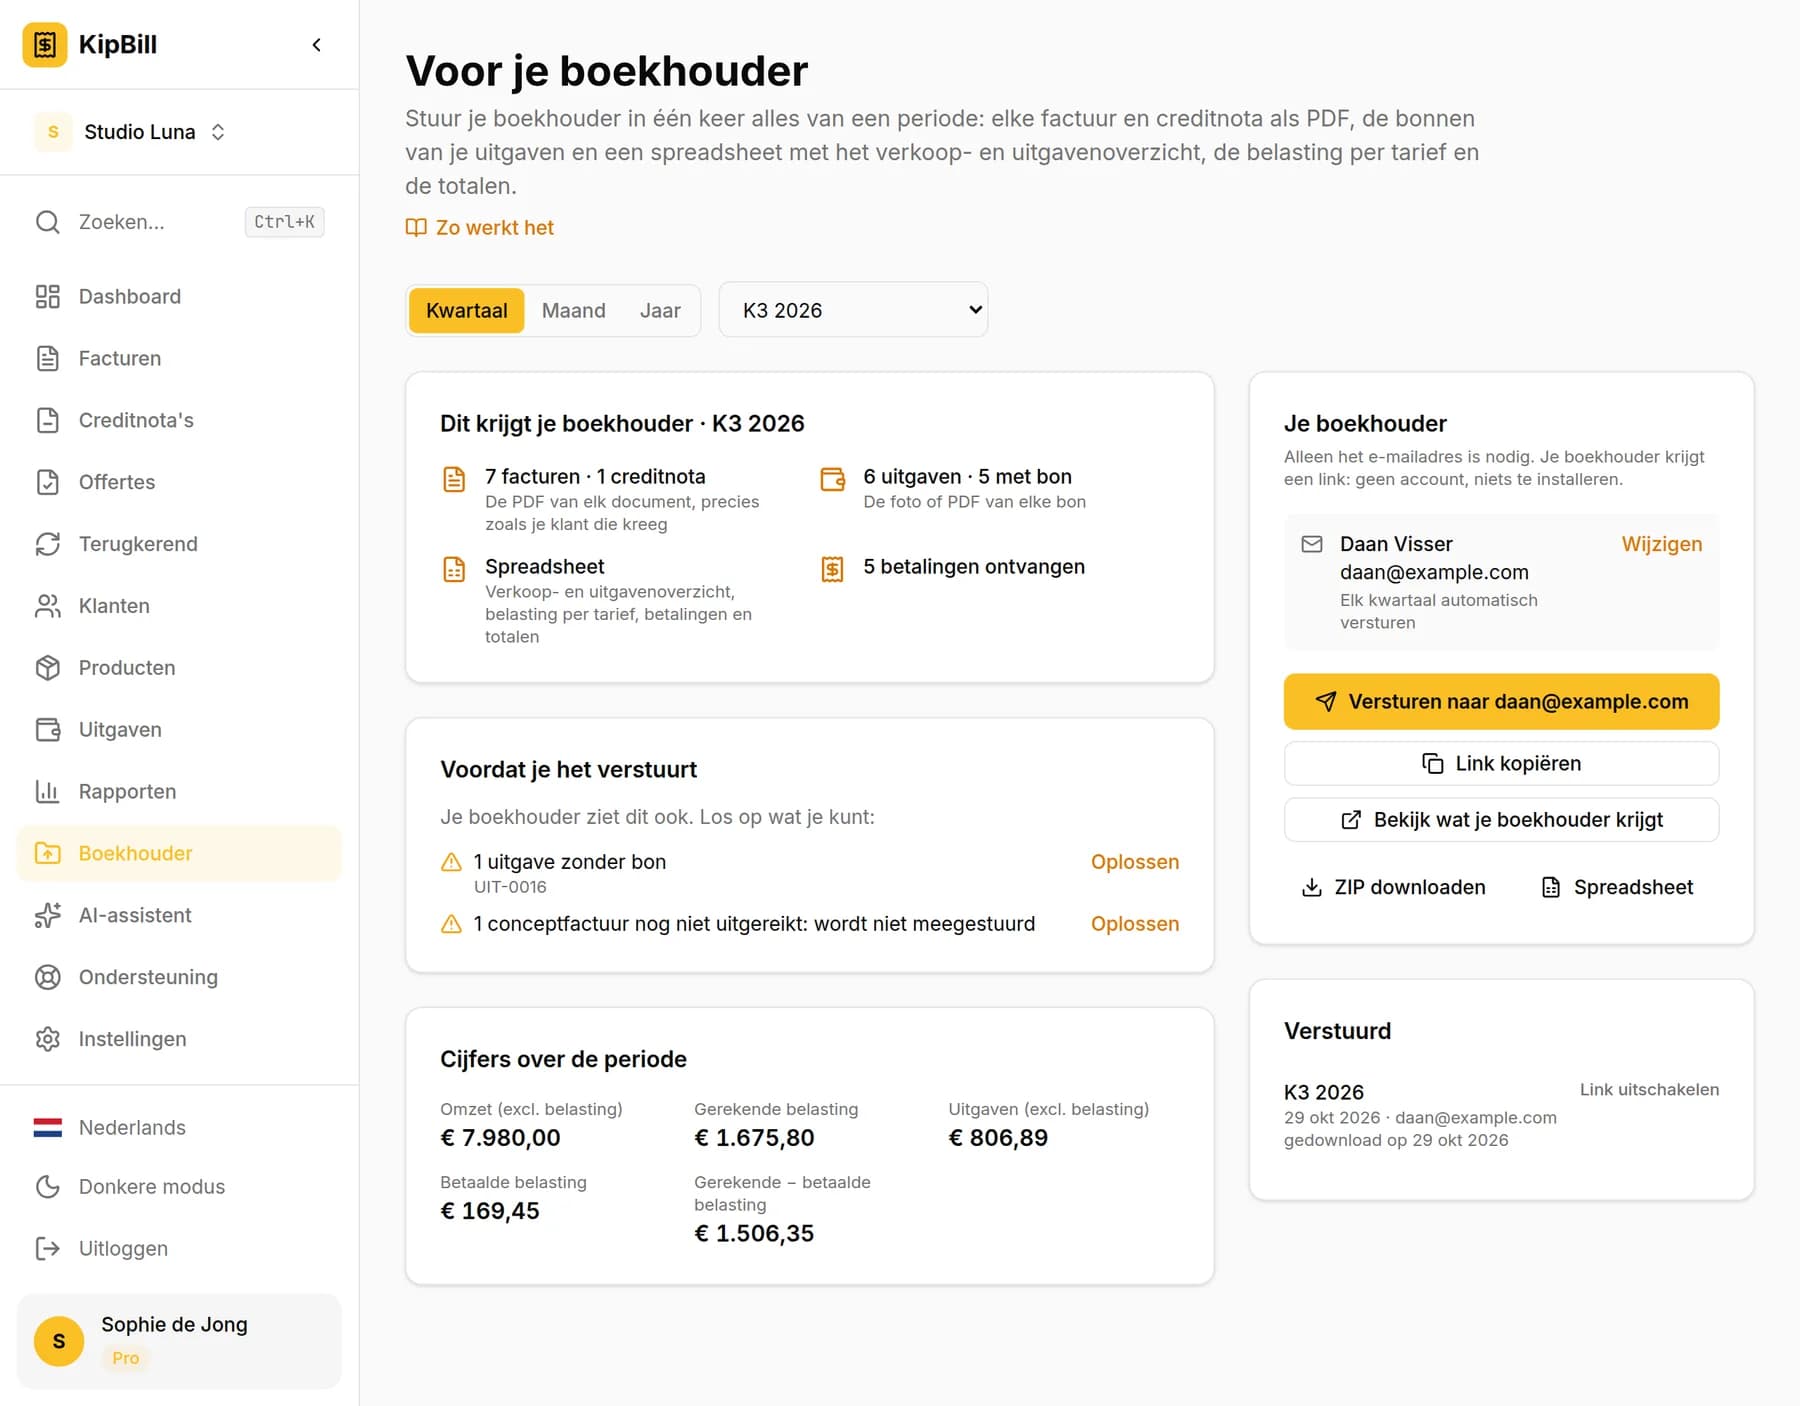The width and height of the screenshot is (1800, 1406).
Task: Switch to Maand period
Action: pyautogui.click(x=574, y=311)
